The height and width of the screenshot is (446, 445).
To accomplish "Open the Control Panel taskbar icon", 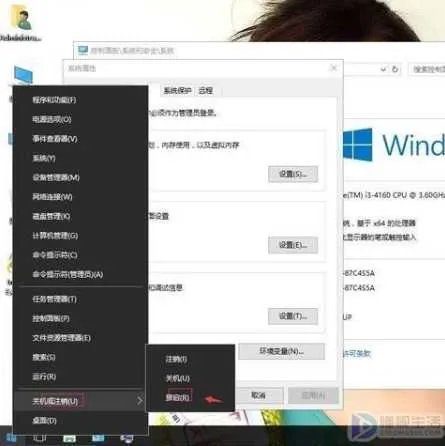I will click(126, 437).
